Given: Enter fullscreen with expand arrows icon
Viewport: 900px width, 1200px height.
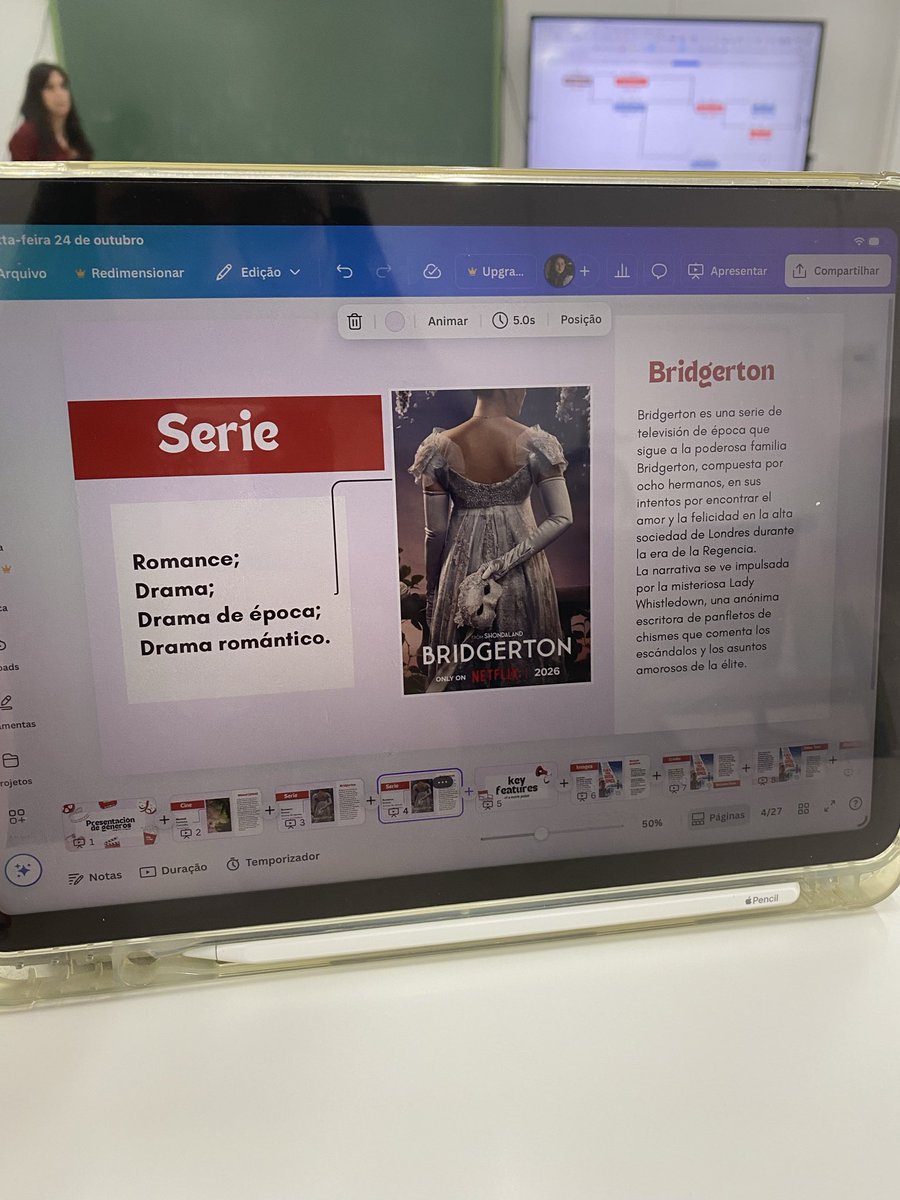Looking at the screenshot, I should point(829,806).
